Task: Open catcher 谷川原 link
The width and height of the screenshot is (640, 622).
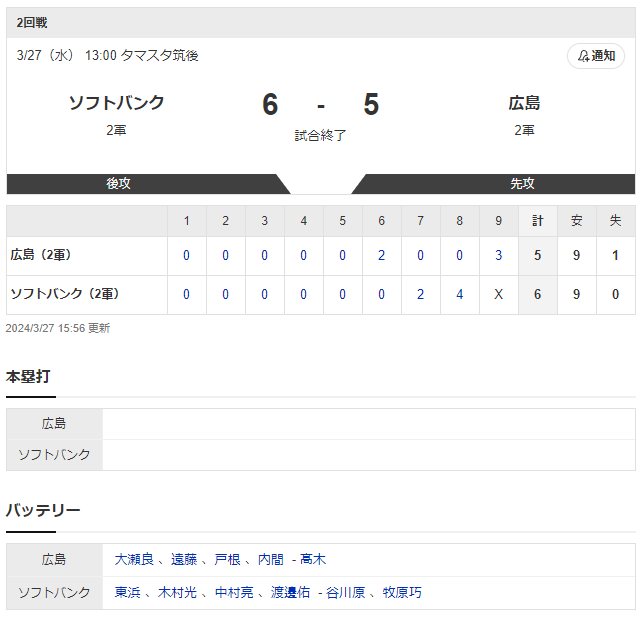Action: coord(346,592)
